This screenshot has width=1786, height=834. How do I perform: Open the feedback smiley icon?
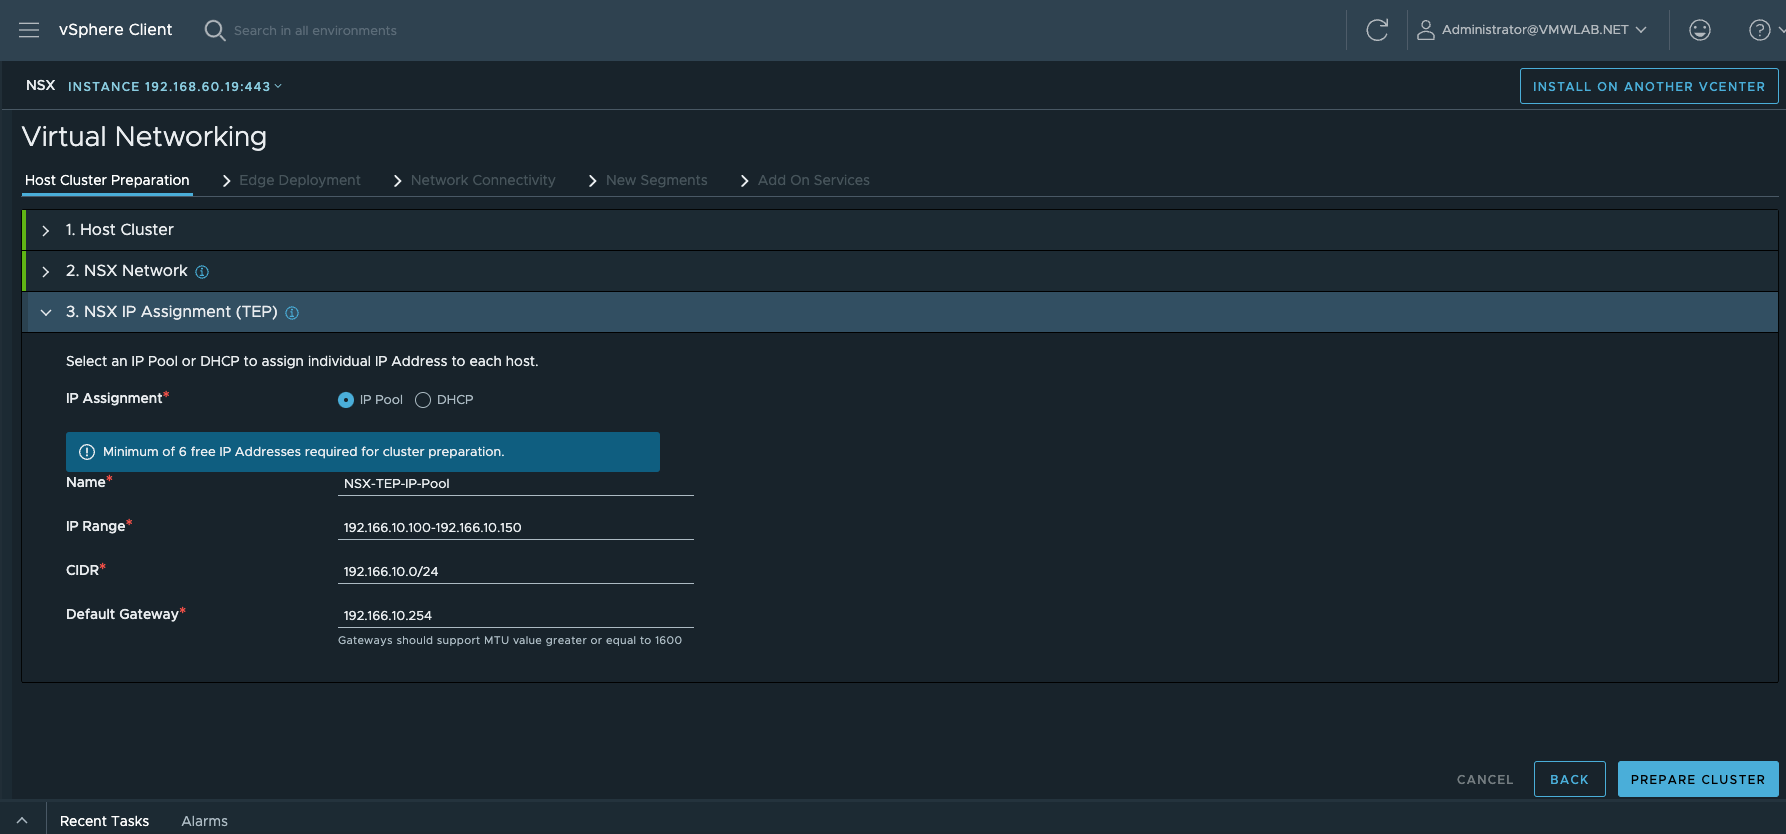point(1700,30)
